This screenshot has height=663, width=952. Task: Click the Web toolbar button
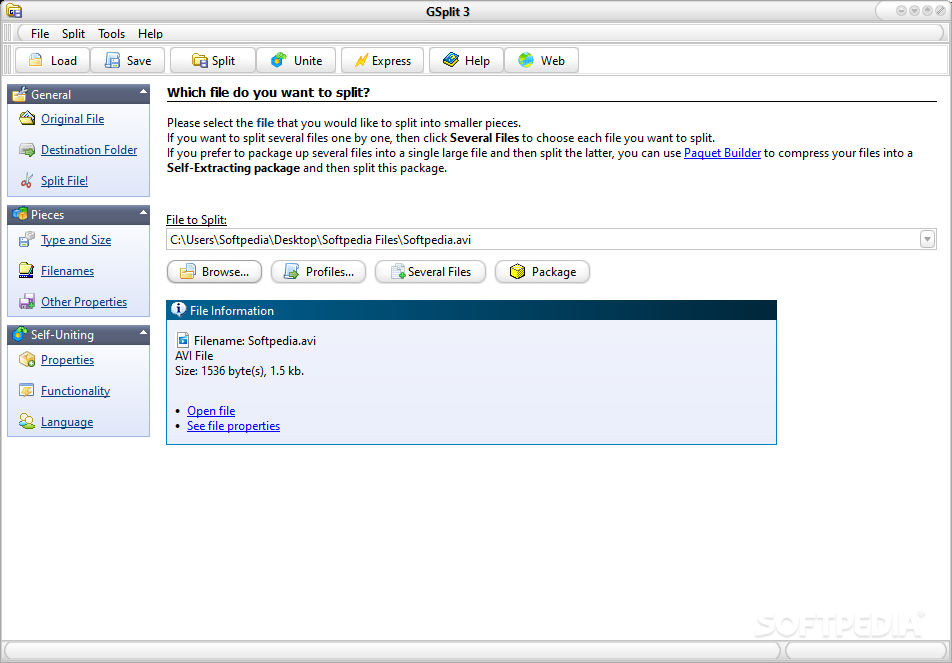coord(541,60)
